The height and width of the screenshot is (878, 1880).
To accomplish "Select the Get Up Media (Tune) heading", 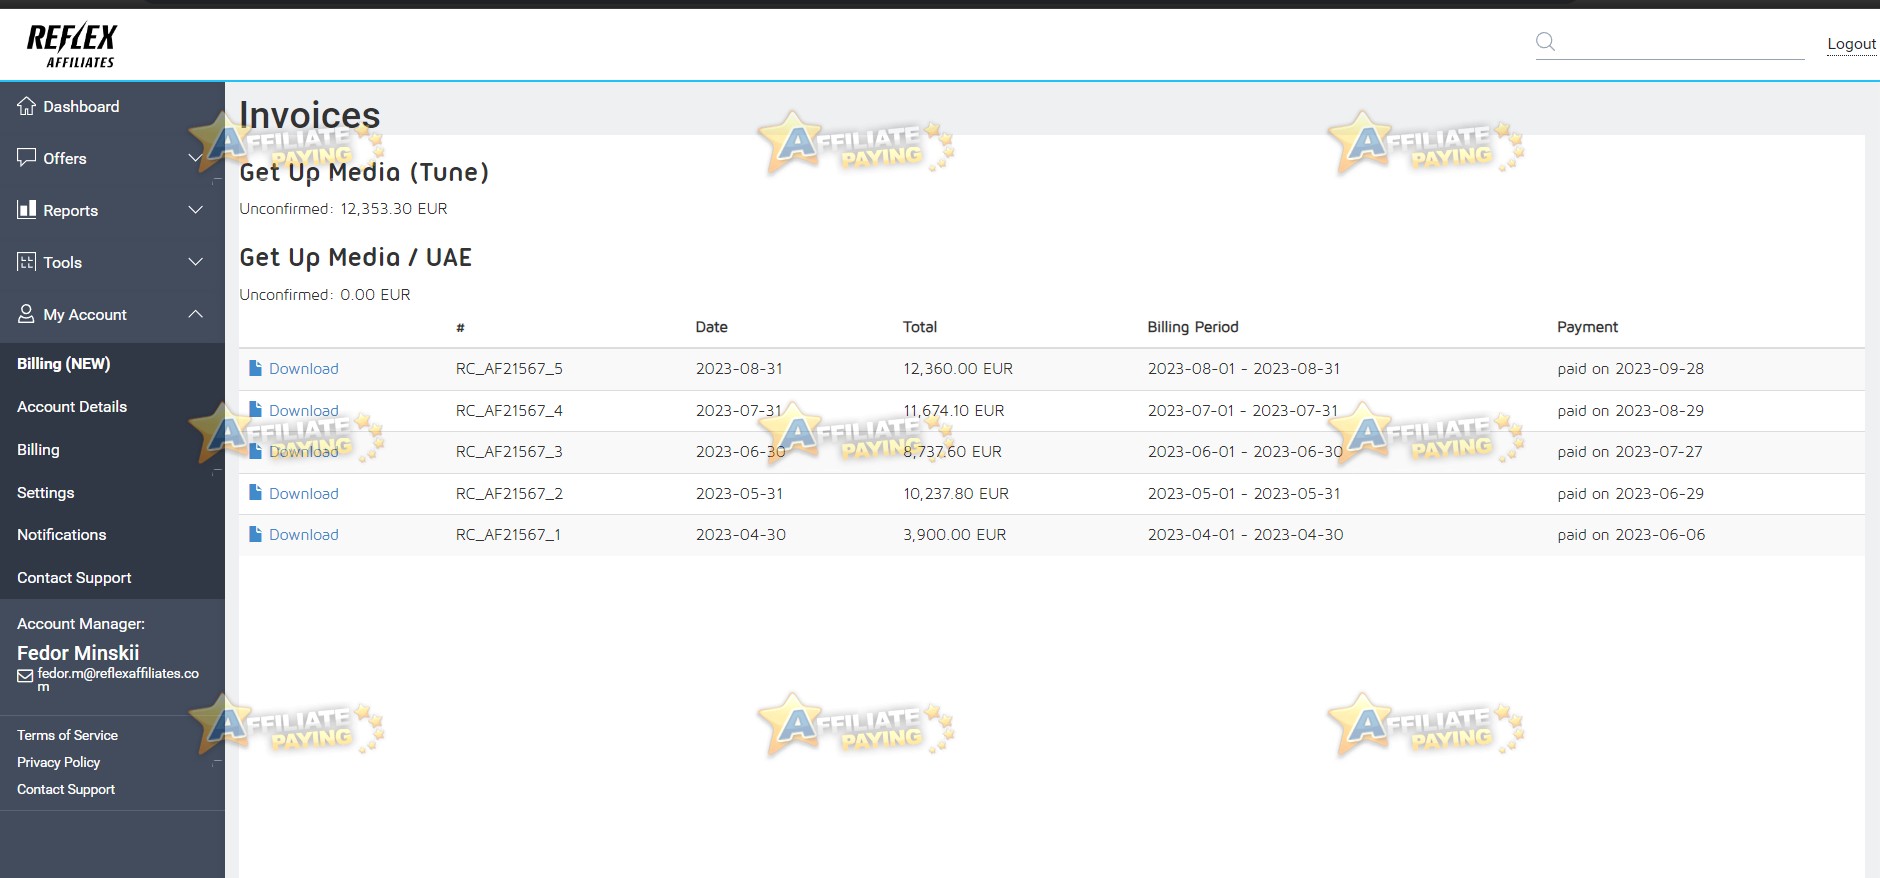I will coord(364,172).
